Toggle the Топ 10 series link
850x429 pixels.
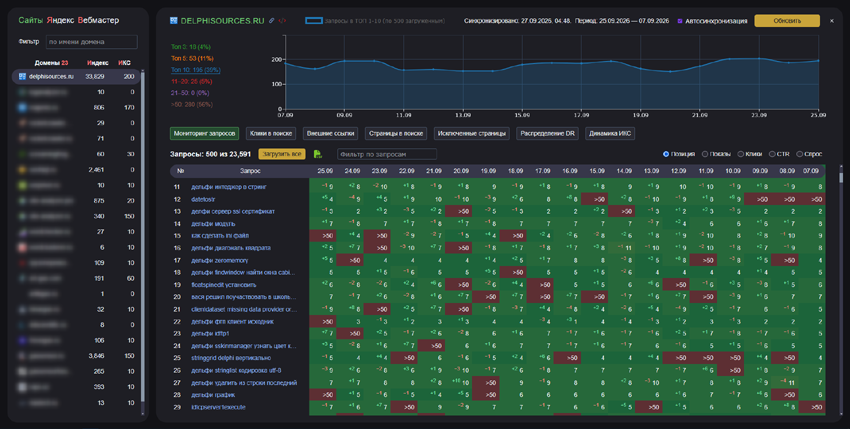click(x=196, y=70)
